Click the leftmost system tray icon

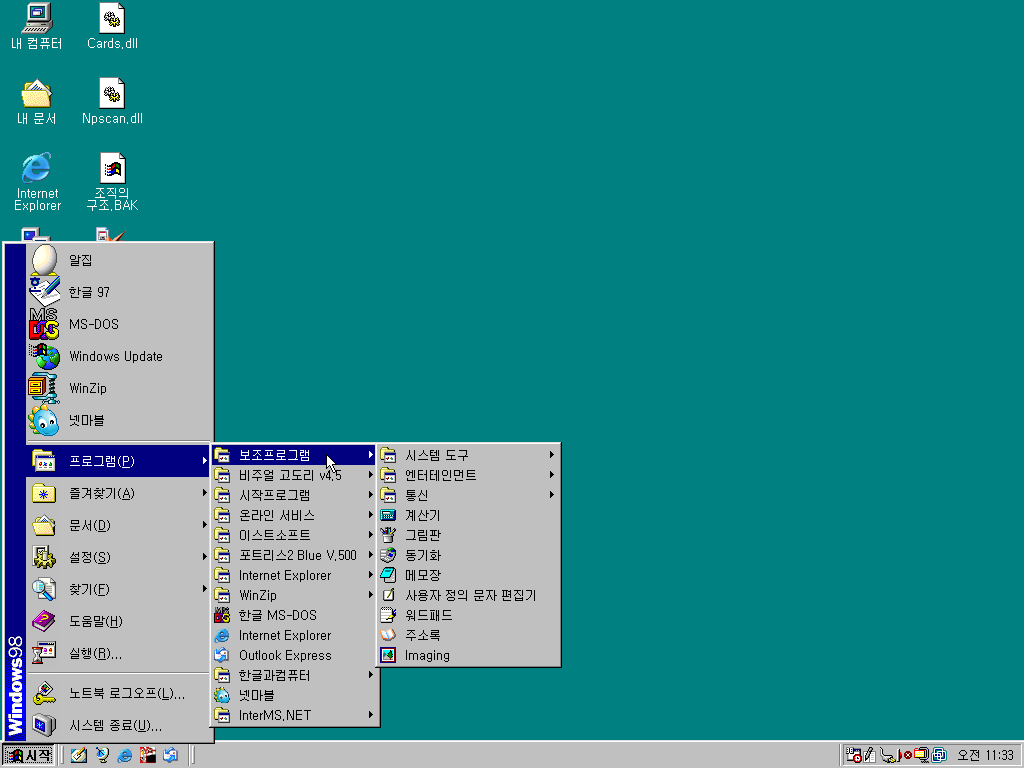(853, 756)
